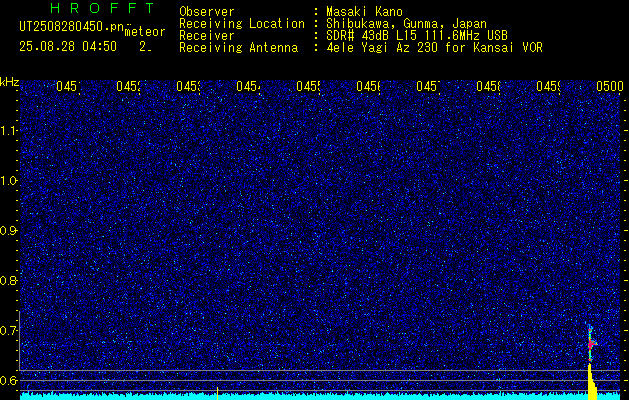The height and width of the screenshot is (400, 629).
Task: Click the 0454 time axis marker
Action: pyautogui.click(x=249, y=86)
